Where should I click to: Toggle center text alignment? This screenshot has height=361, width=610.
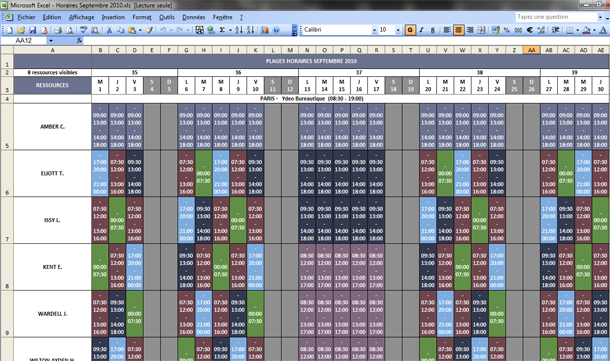pos(459,30)
